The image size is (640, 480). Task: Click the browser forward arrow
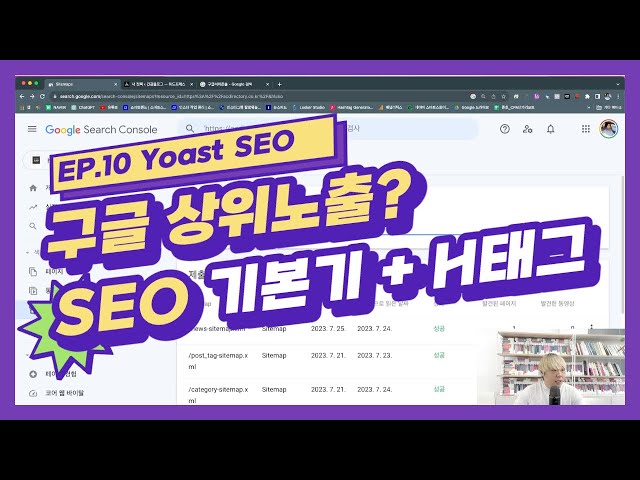coord(32,96)
